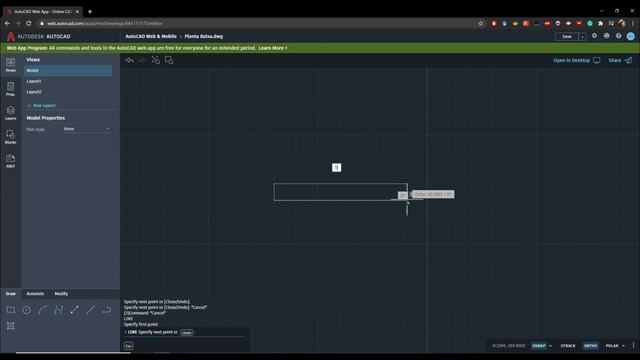
Task: Click the Save button
Action: [x=567, y=37]
